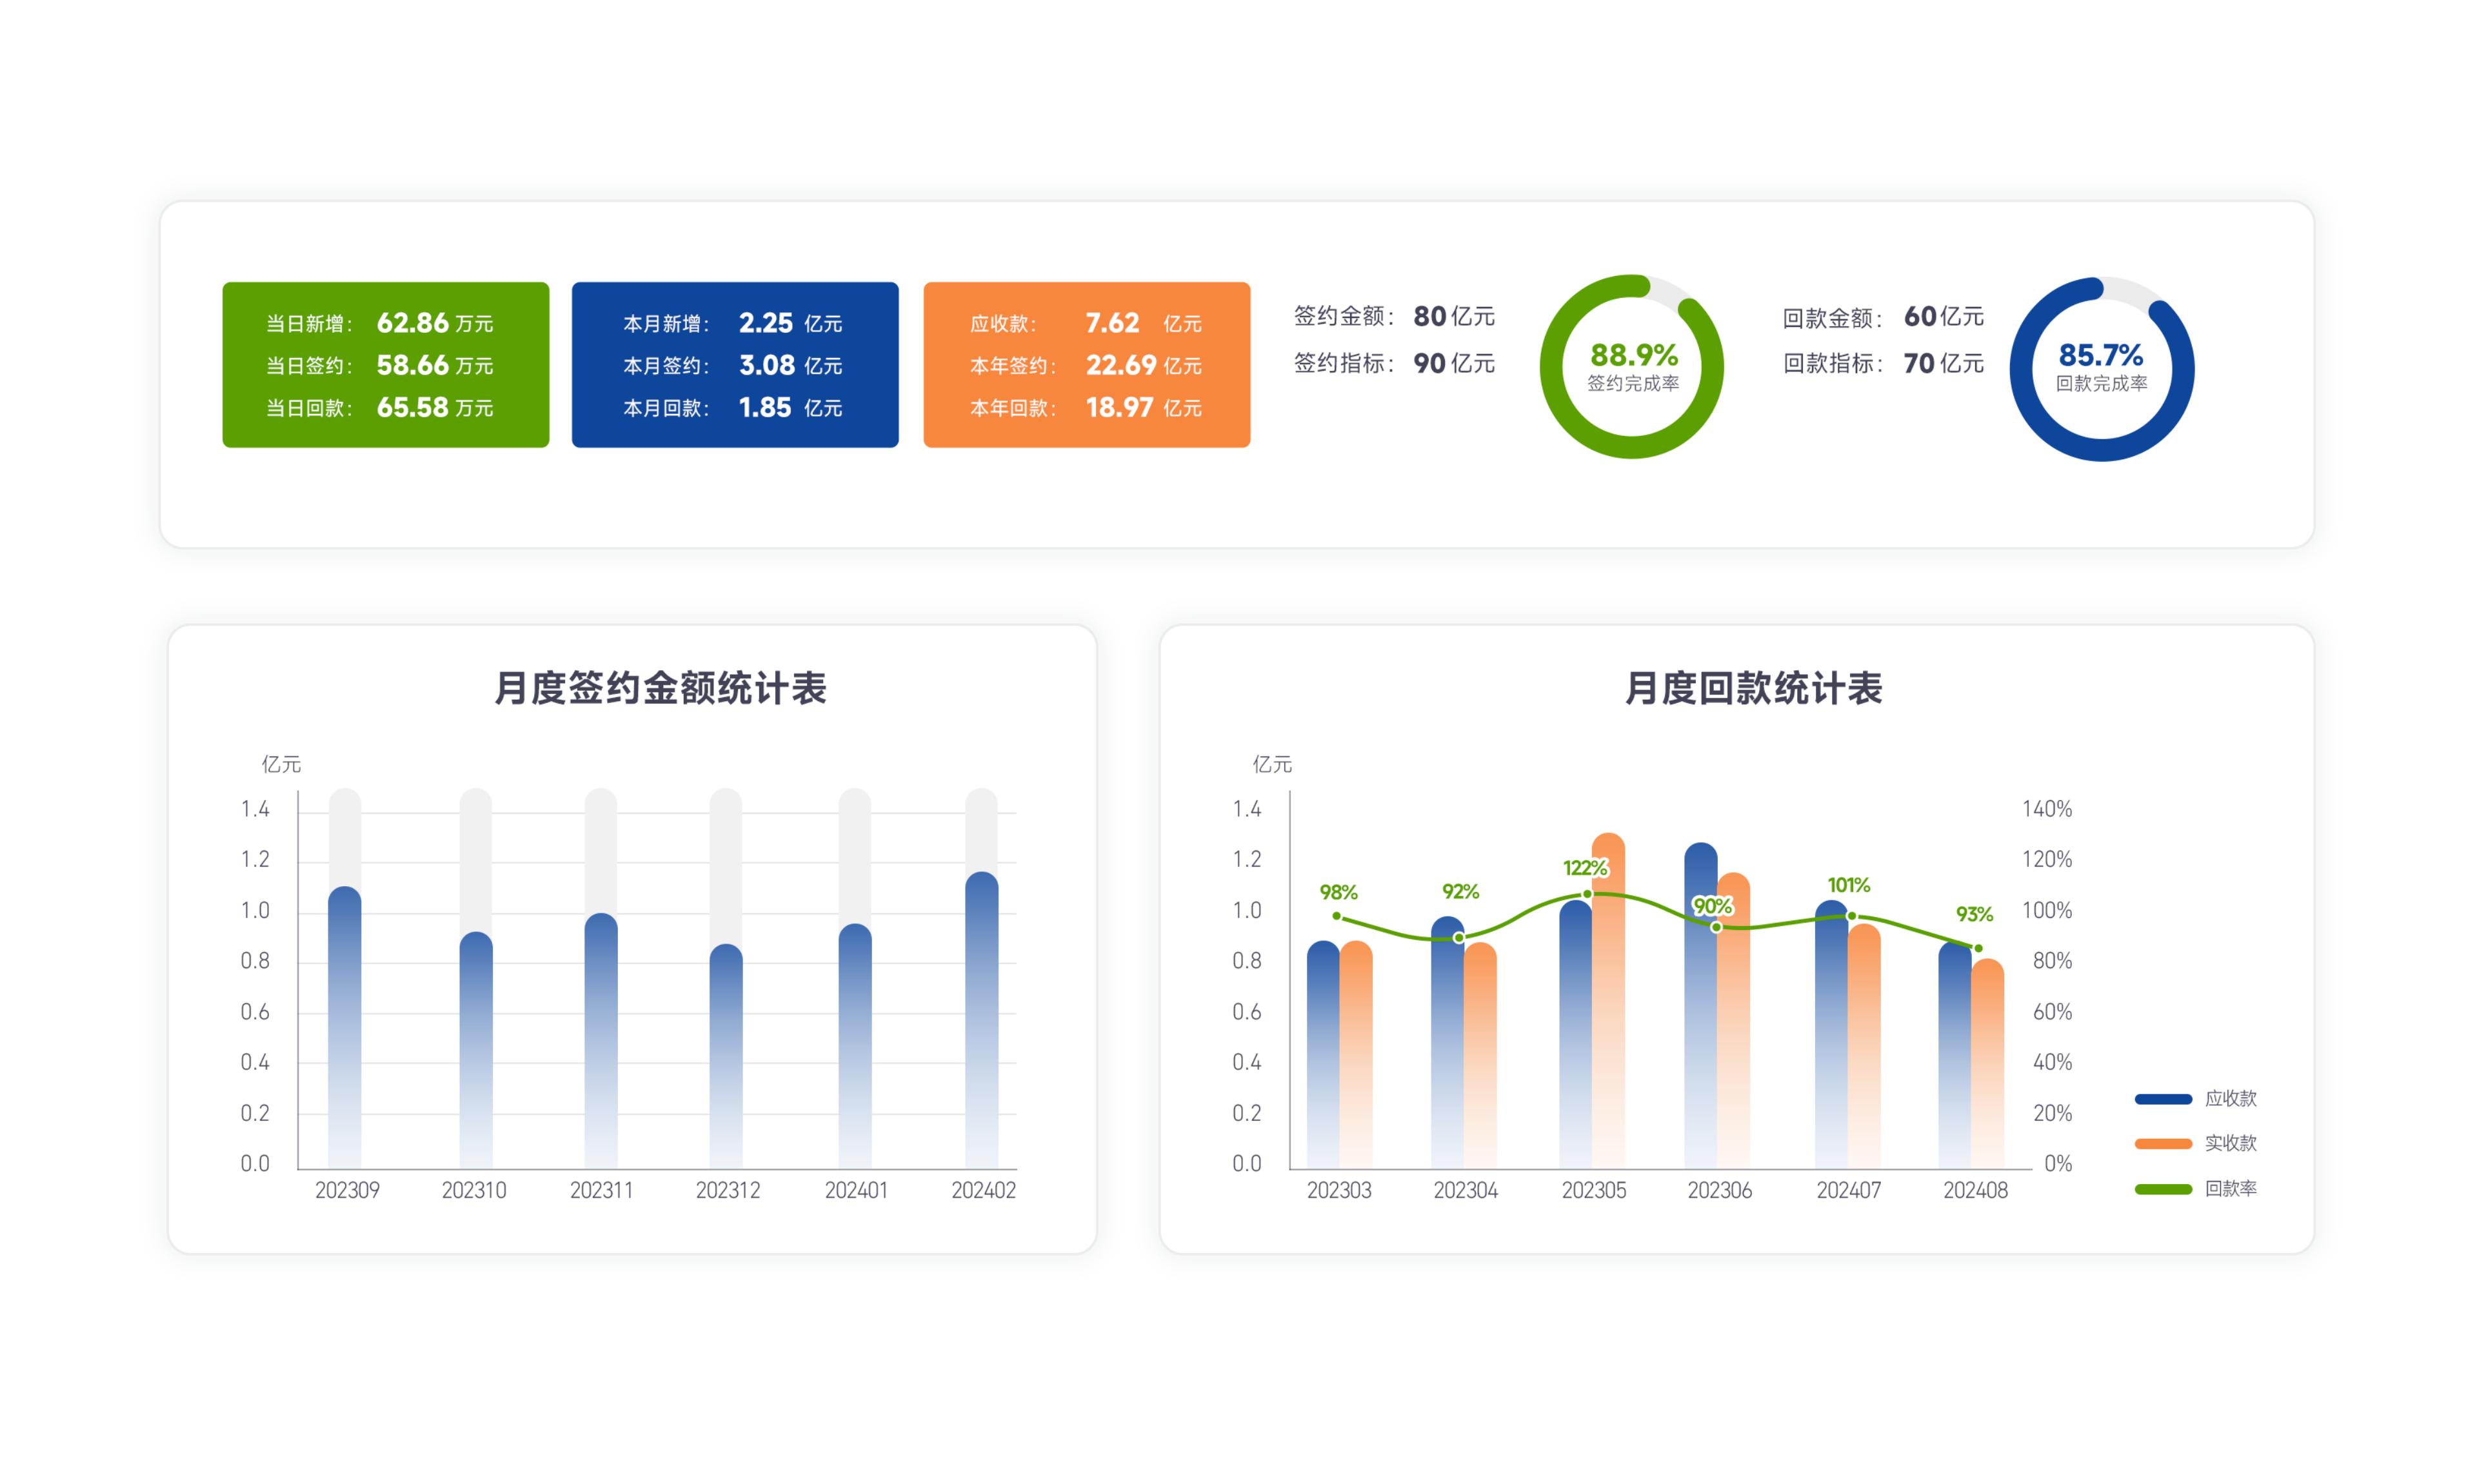2477x1484 pixels.
Task: Select the 本月新增 2.25 亿元 value
Action: pos(790,323)
